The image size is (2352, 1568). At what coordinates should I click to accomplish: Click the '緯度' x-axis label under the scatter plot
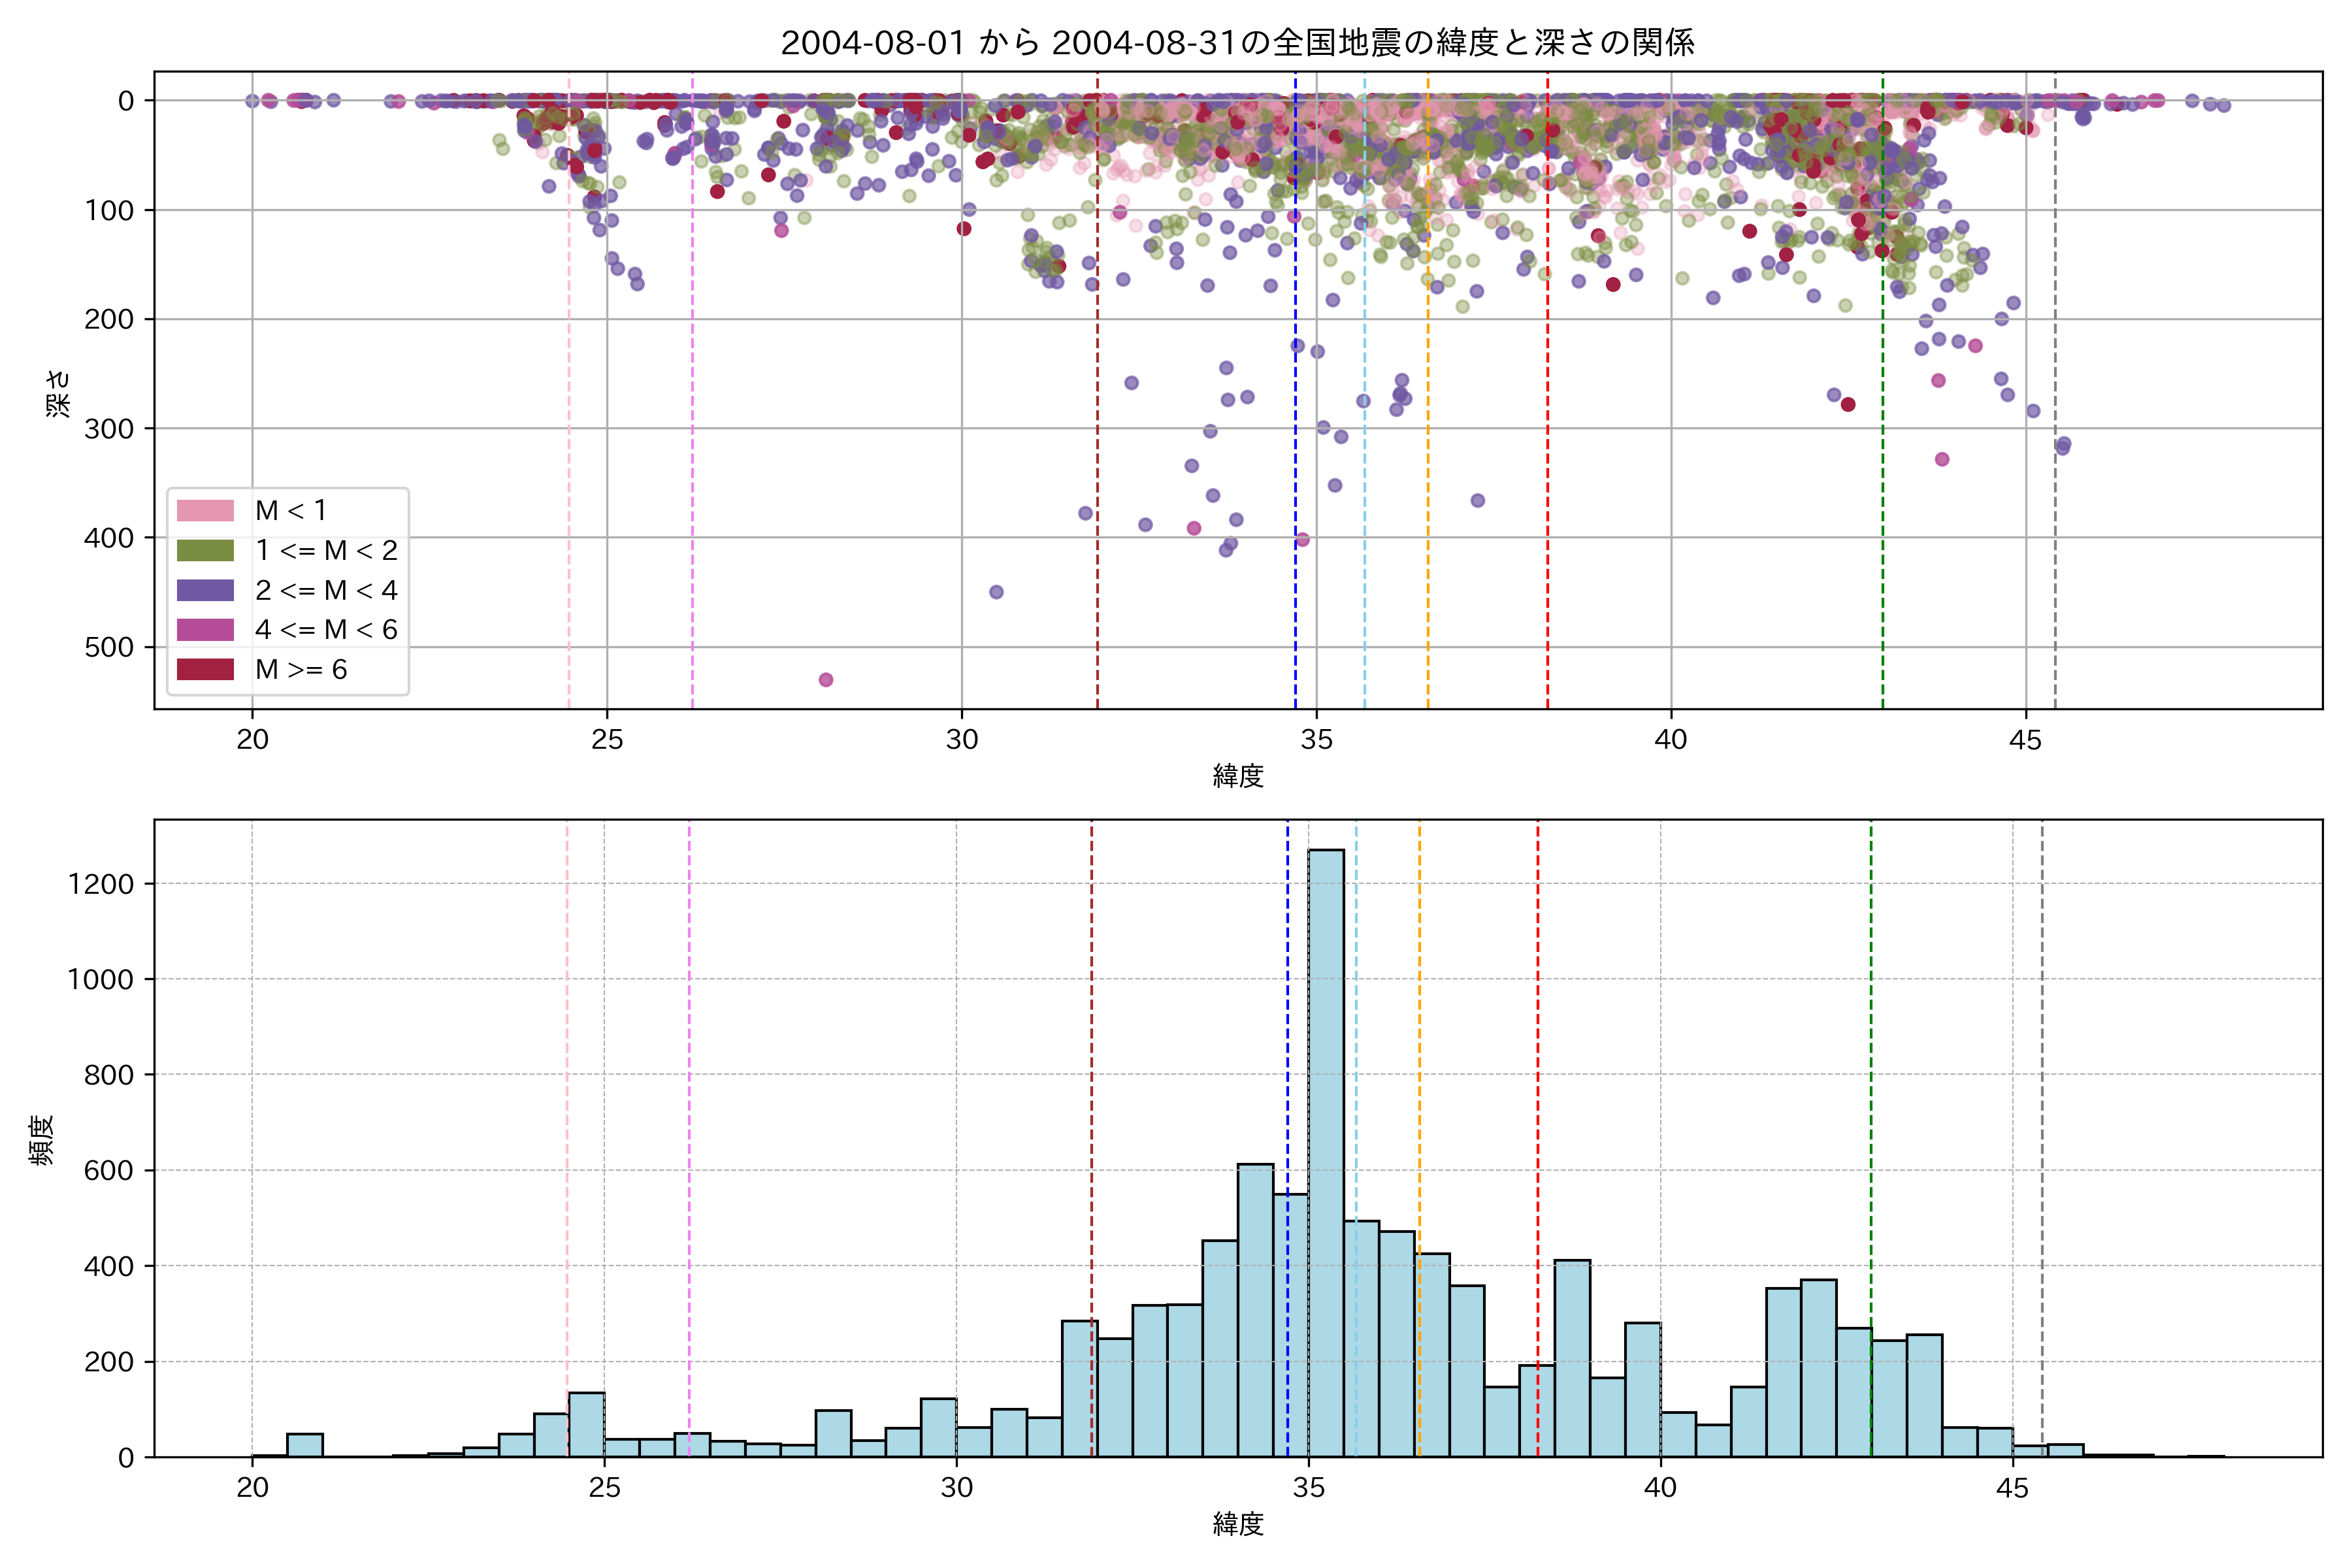click(1238, 775)
